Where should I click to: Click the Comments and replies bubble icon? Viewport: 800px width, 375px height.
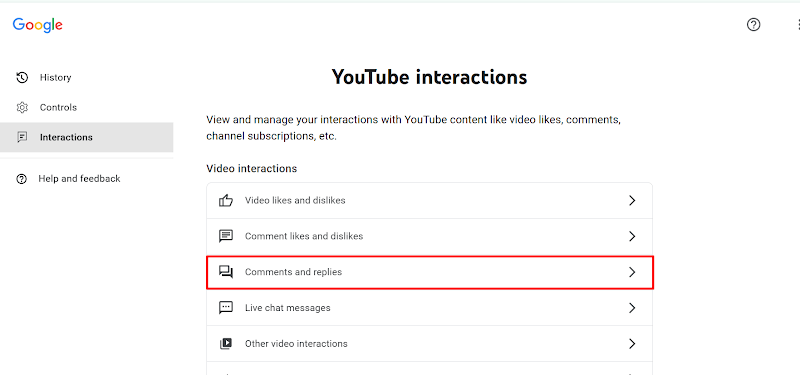coord(226,272)
